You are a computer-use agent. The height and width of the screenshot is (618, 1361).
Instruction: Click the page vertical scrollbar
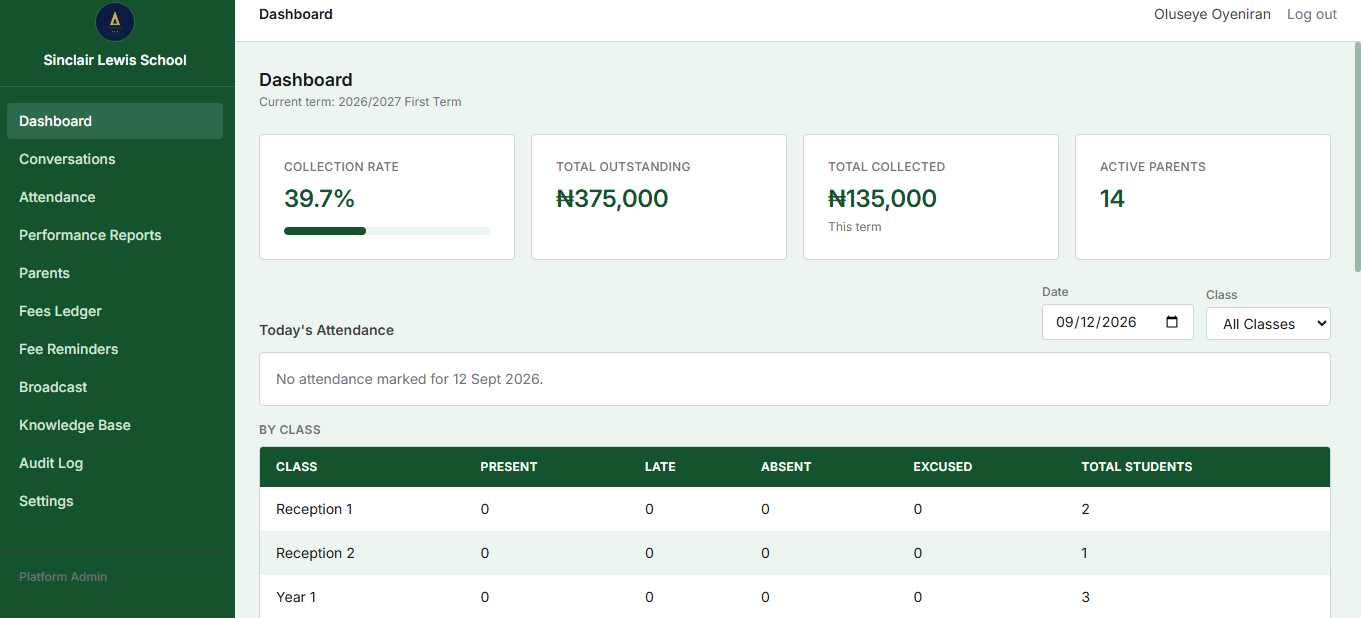click(1356, 155)
